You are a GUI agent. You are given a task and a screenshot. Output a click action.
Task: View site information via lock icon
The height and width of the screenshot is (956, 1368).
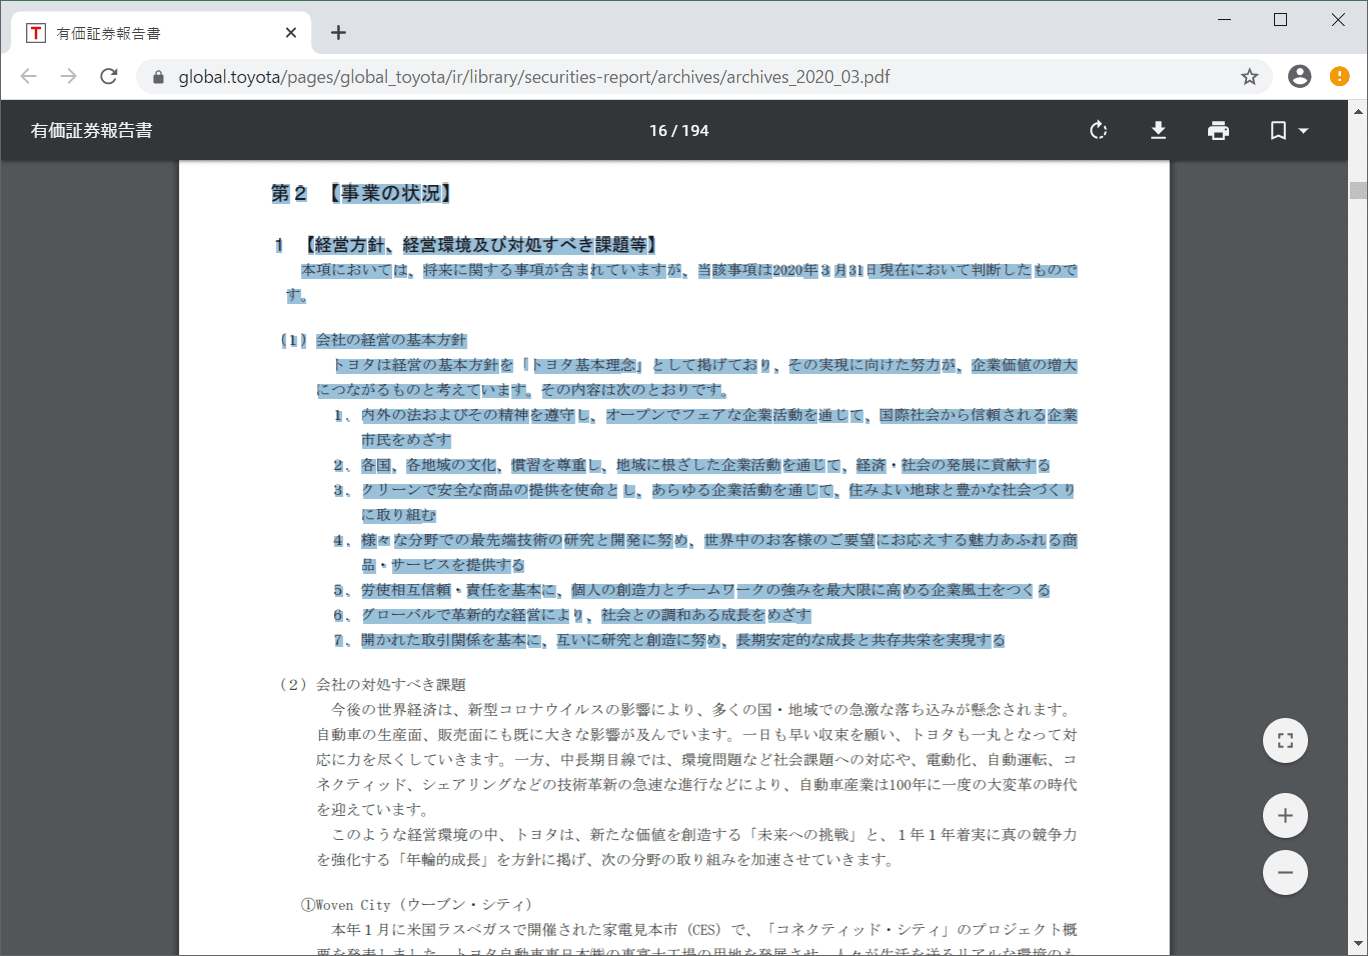pos(158,77)
